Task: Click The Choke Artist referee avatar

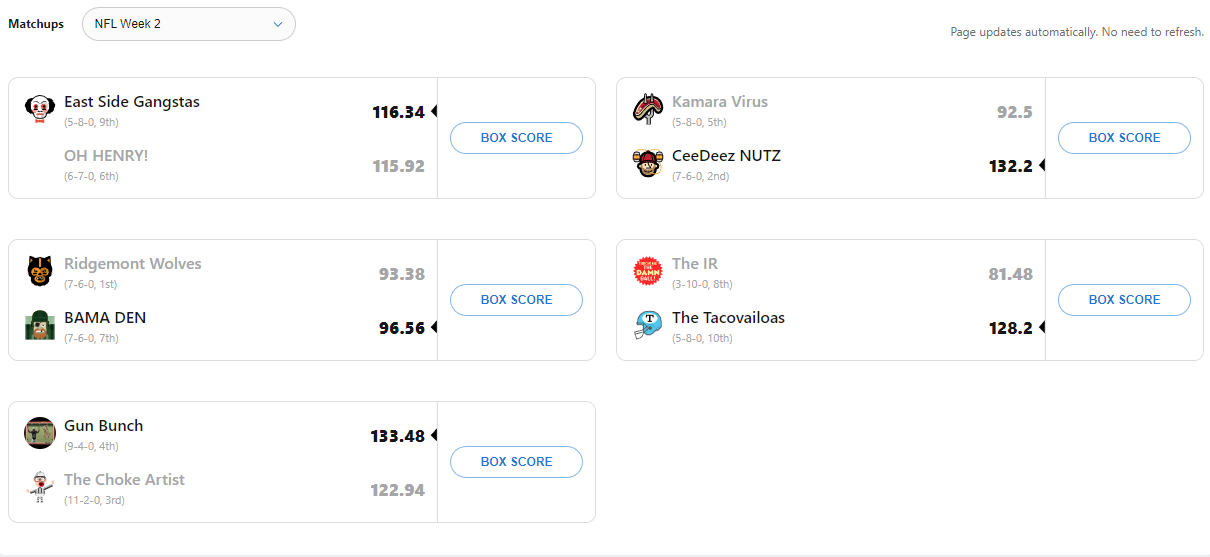Action: [39, 487]
